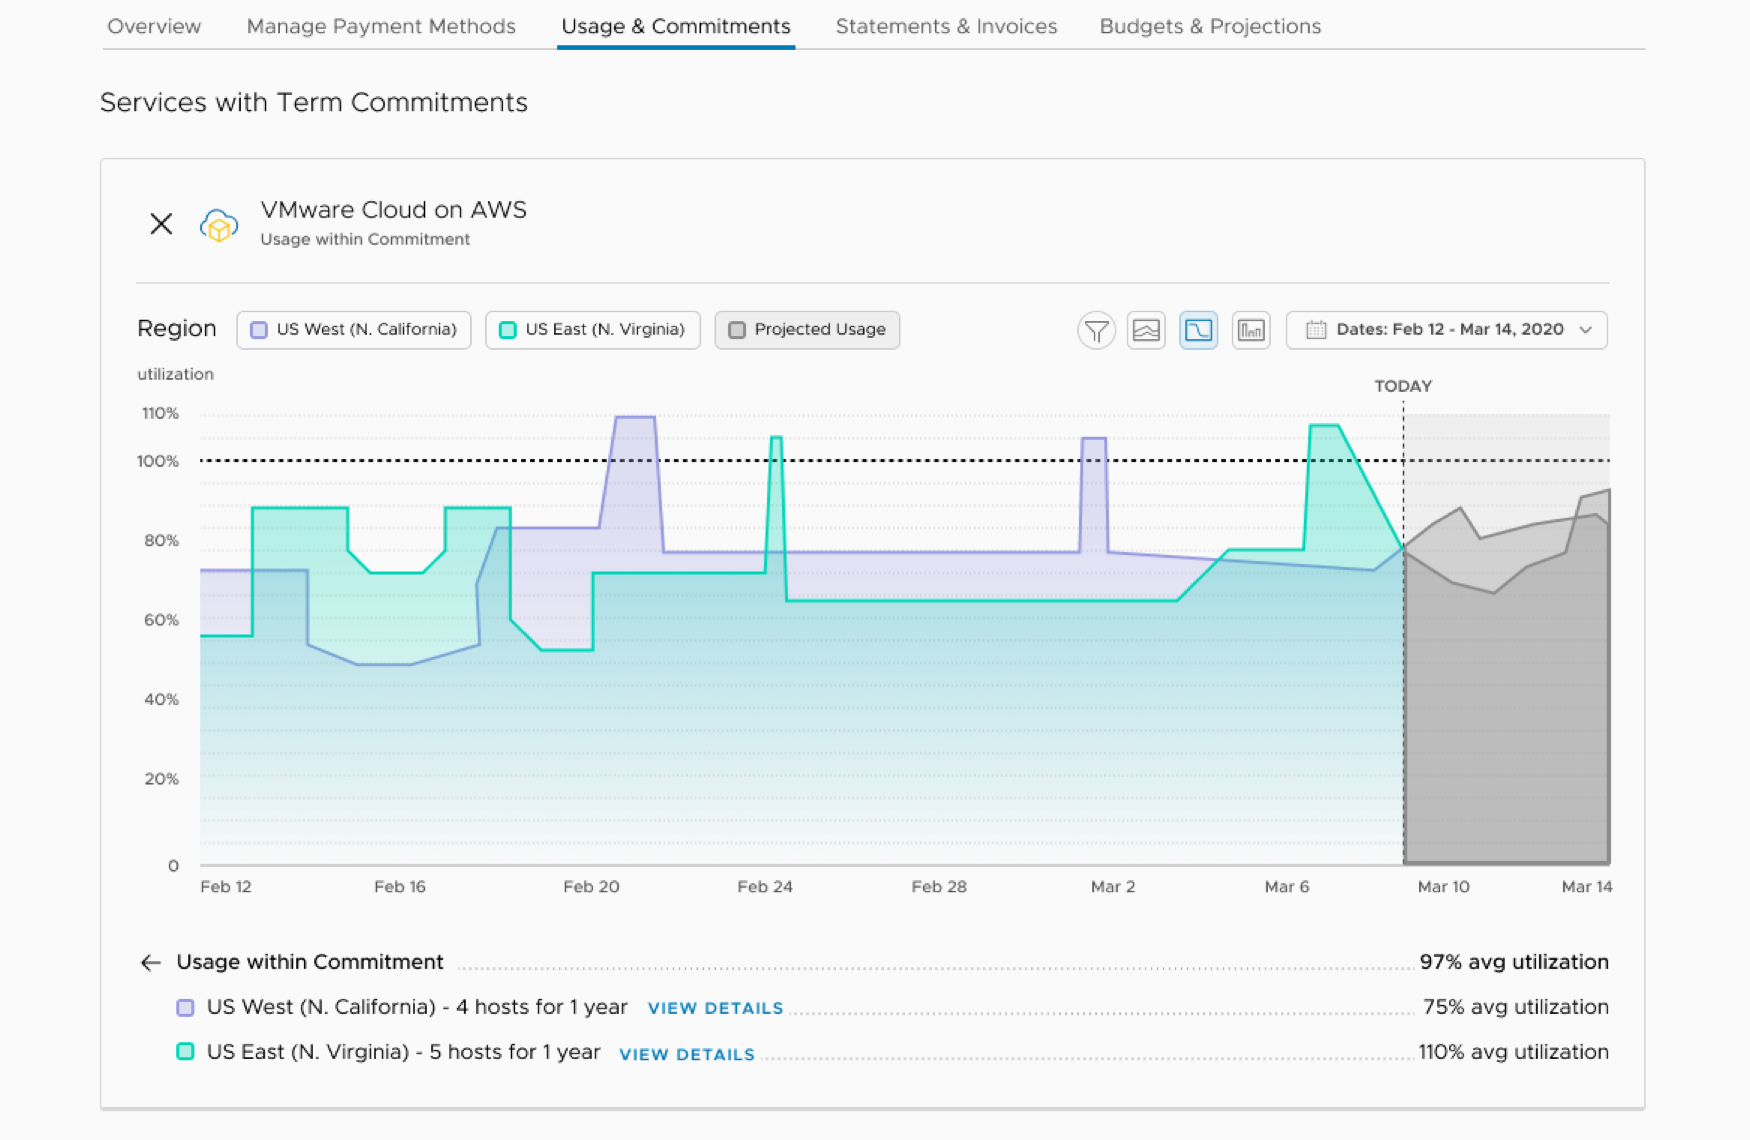Go to Manage Payment Methods tab
This screenshot has height=1140, width=1750.
click(381, 26)
